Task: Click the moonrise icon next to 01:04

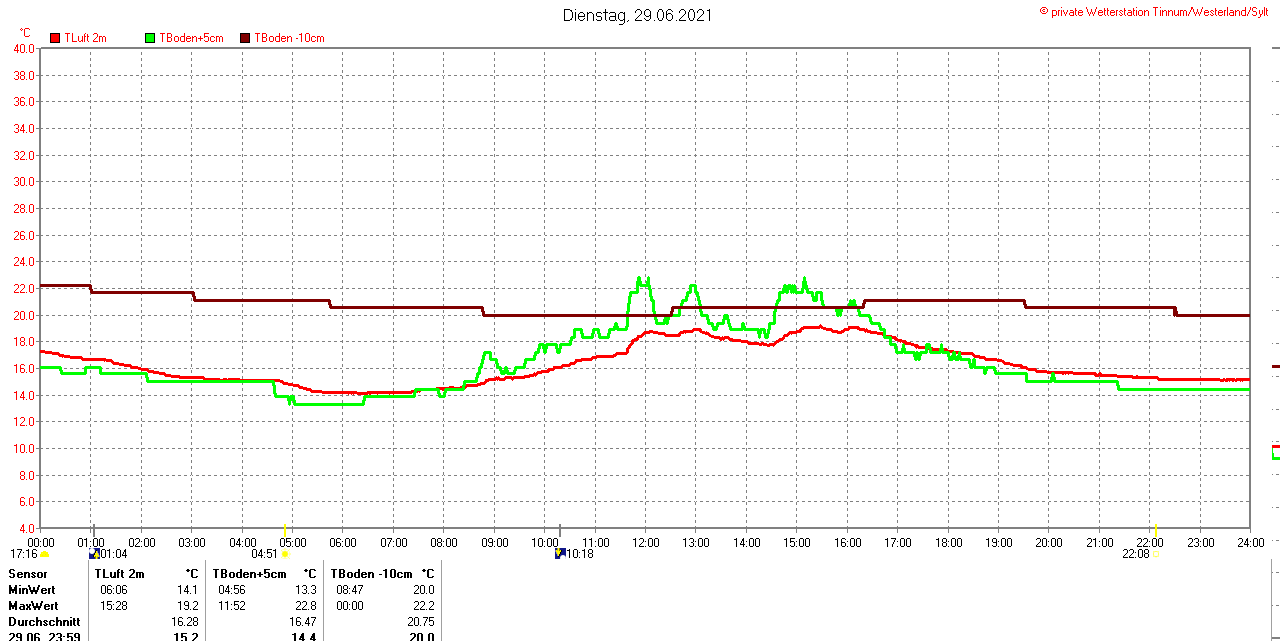Action: point(94,553)
